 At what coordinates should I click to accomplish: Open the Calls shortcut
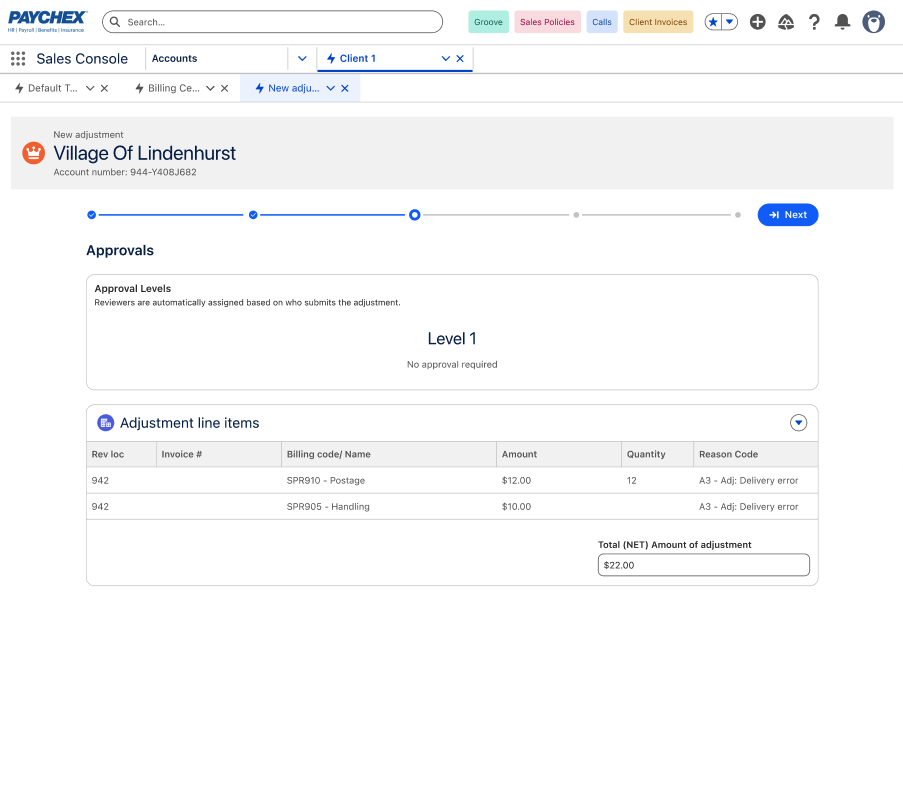tap(602, 22)
